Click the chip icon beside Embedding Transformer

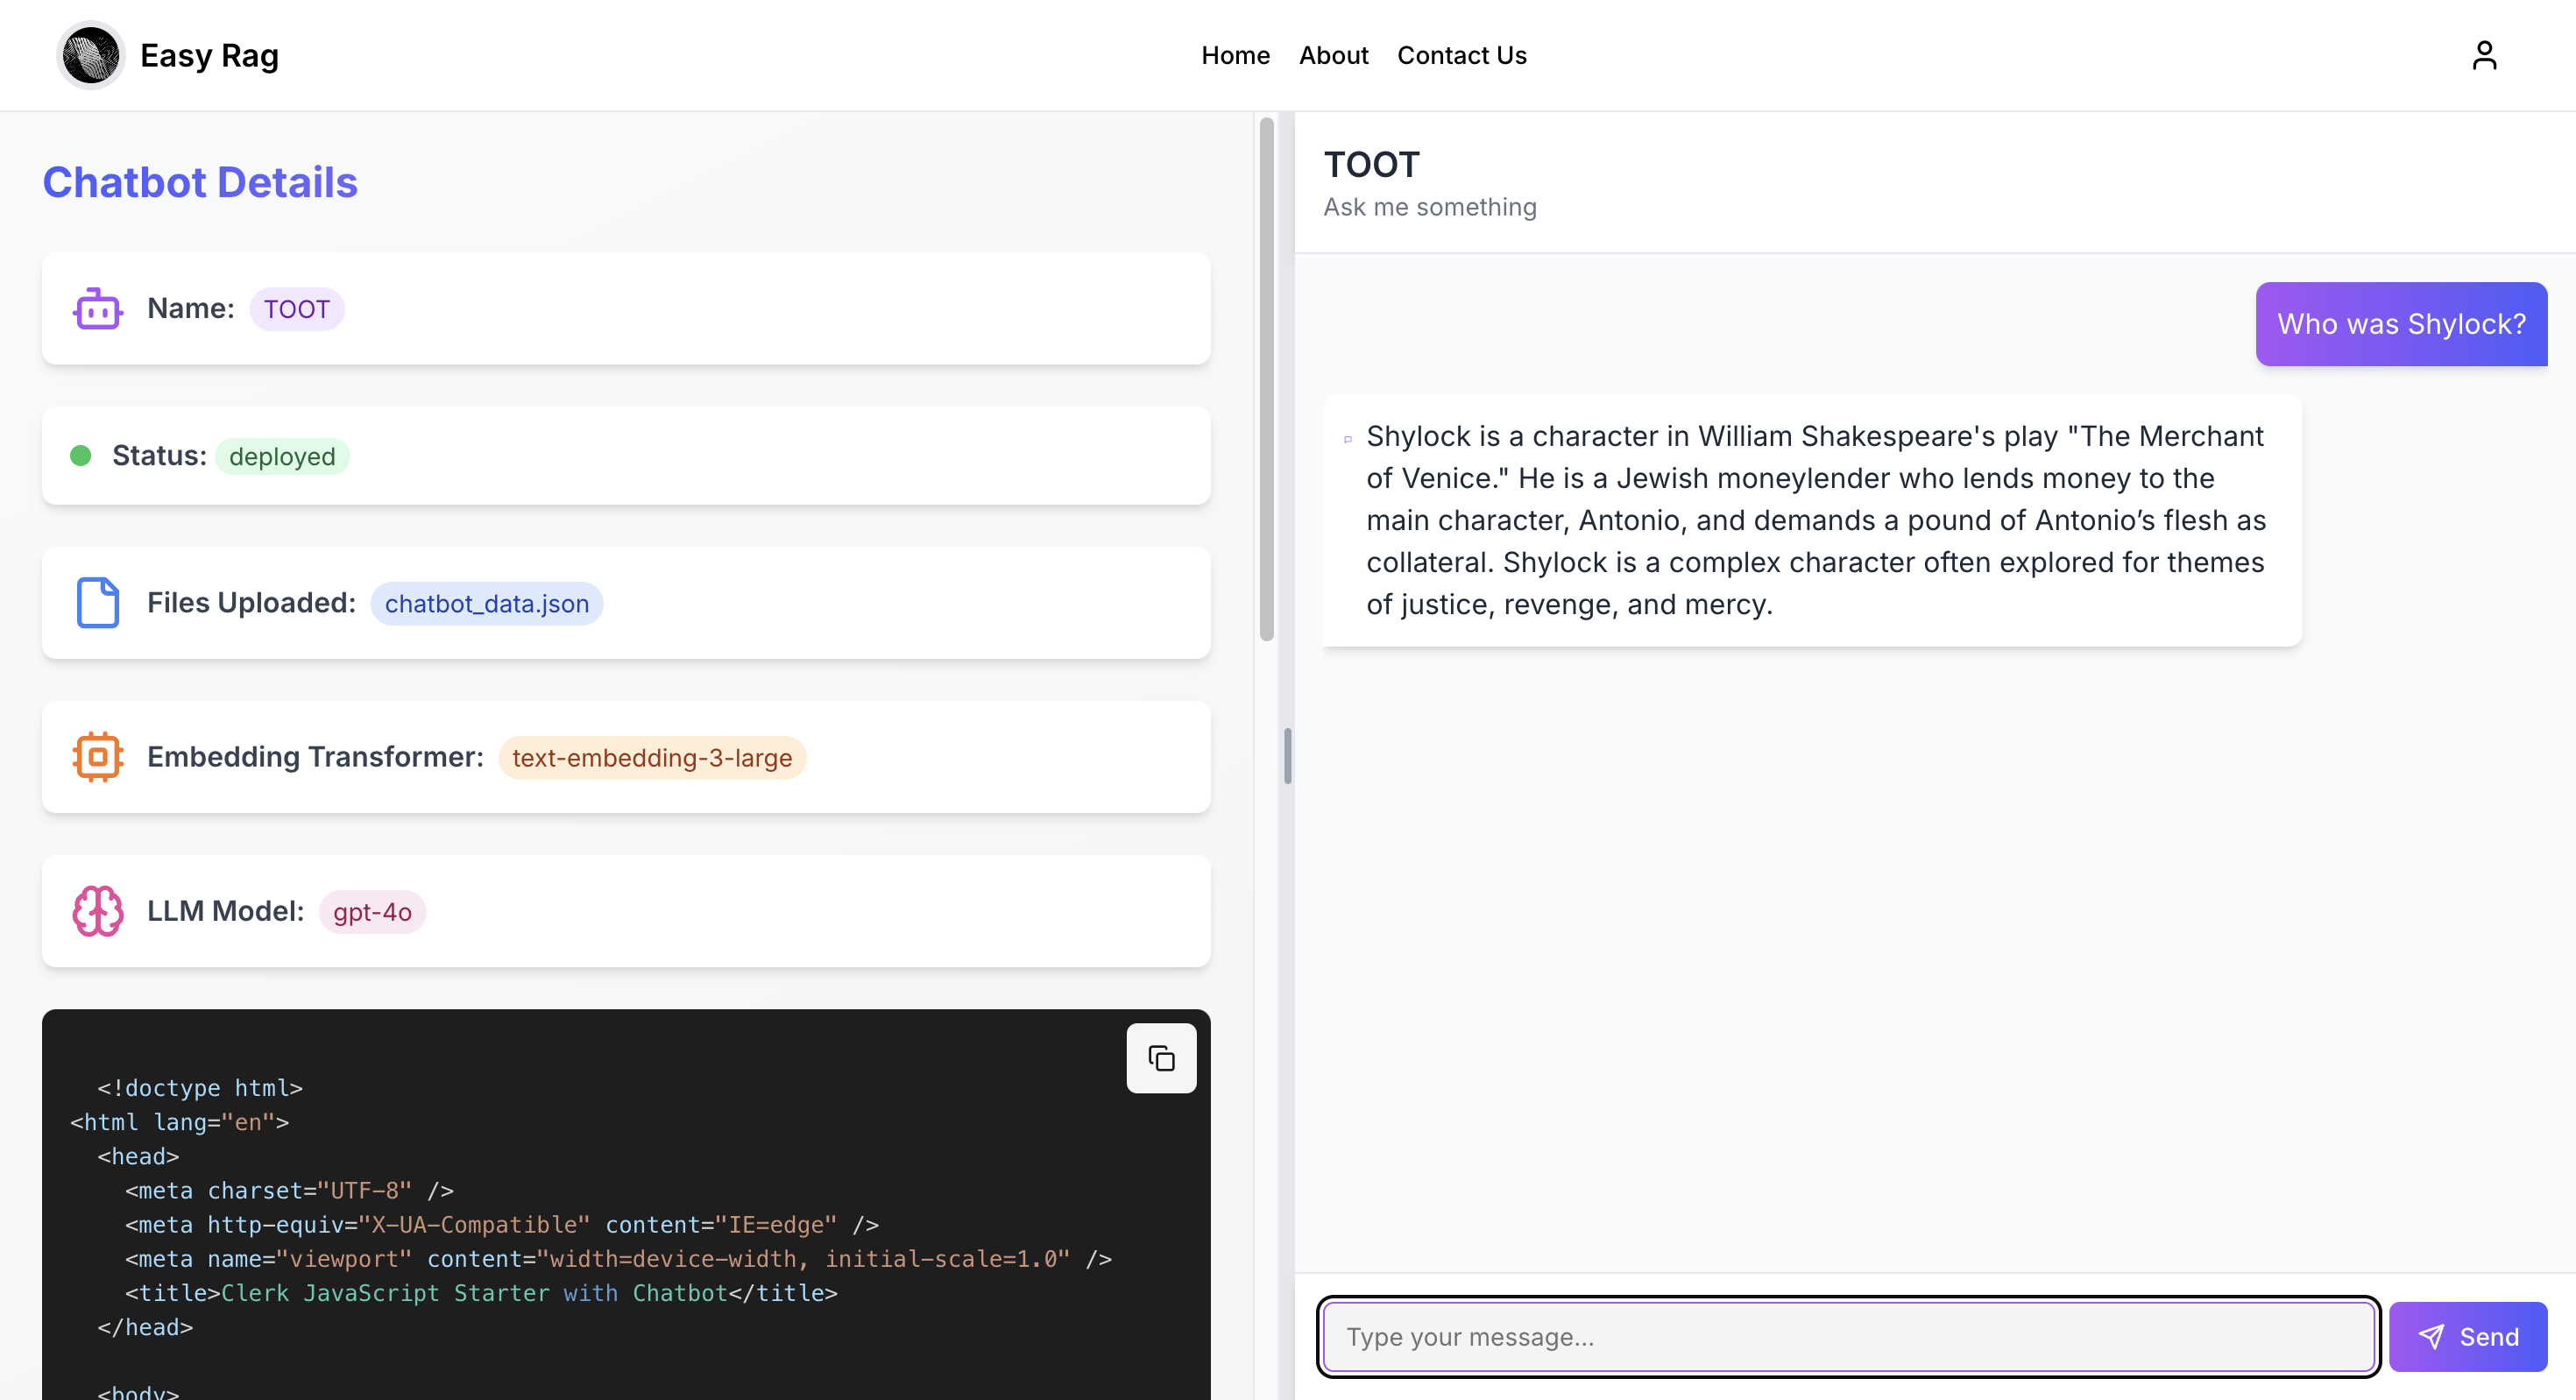97,757
